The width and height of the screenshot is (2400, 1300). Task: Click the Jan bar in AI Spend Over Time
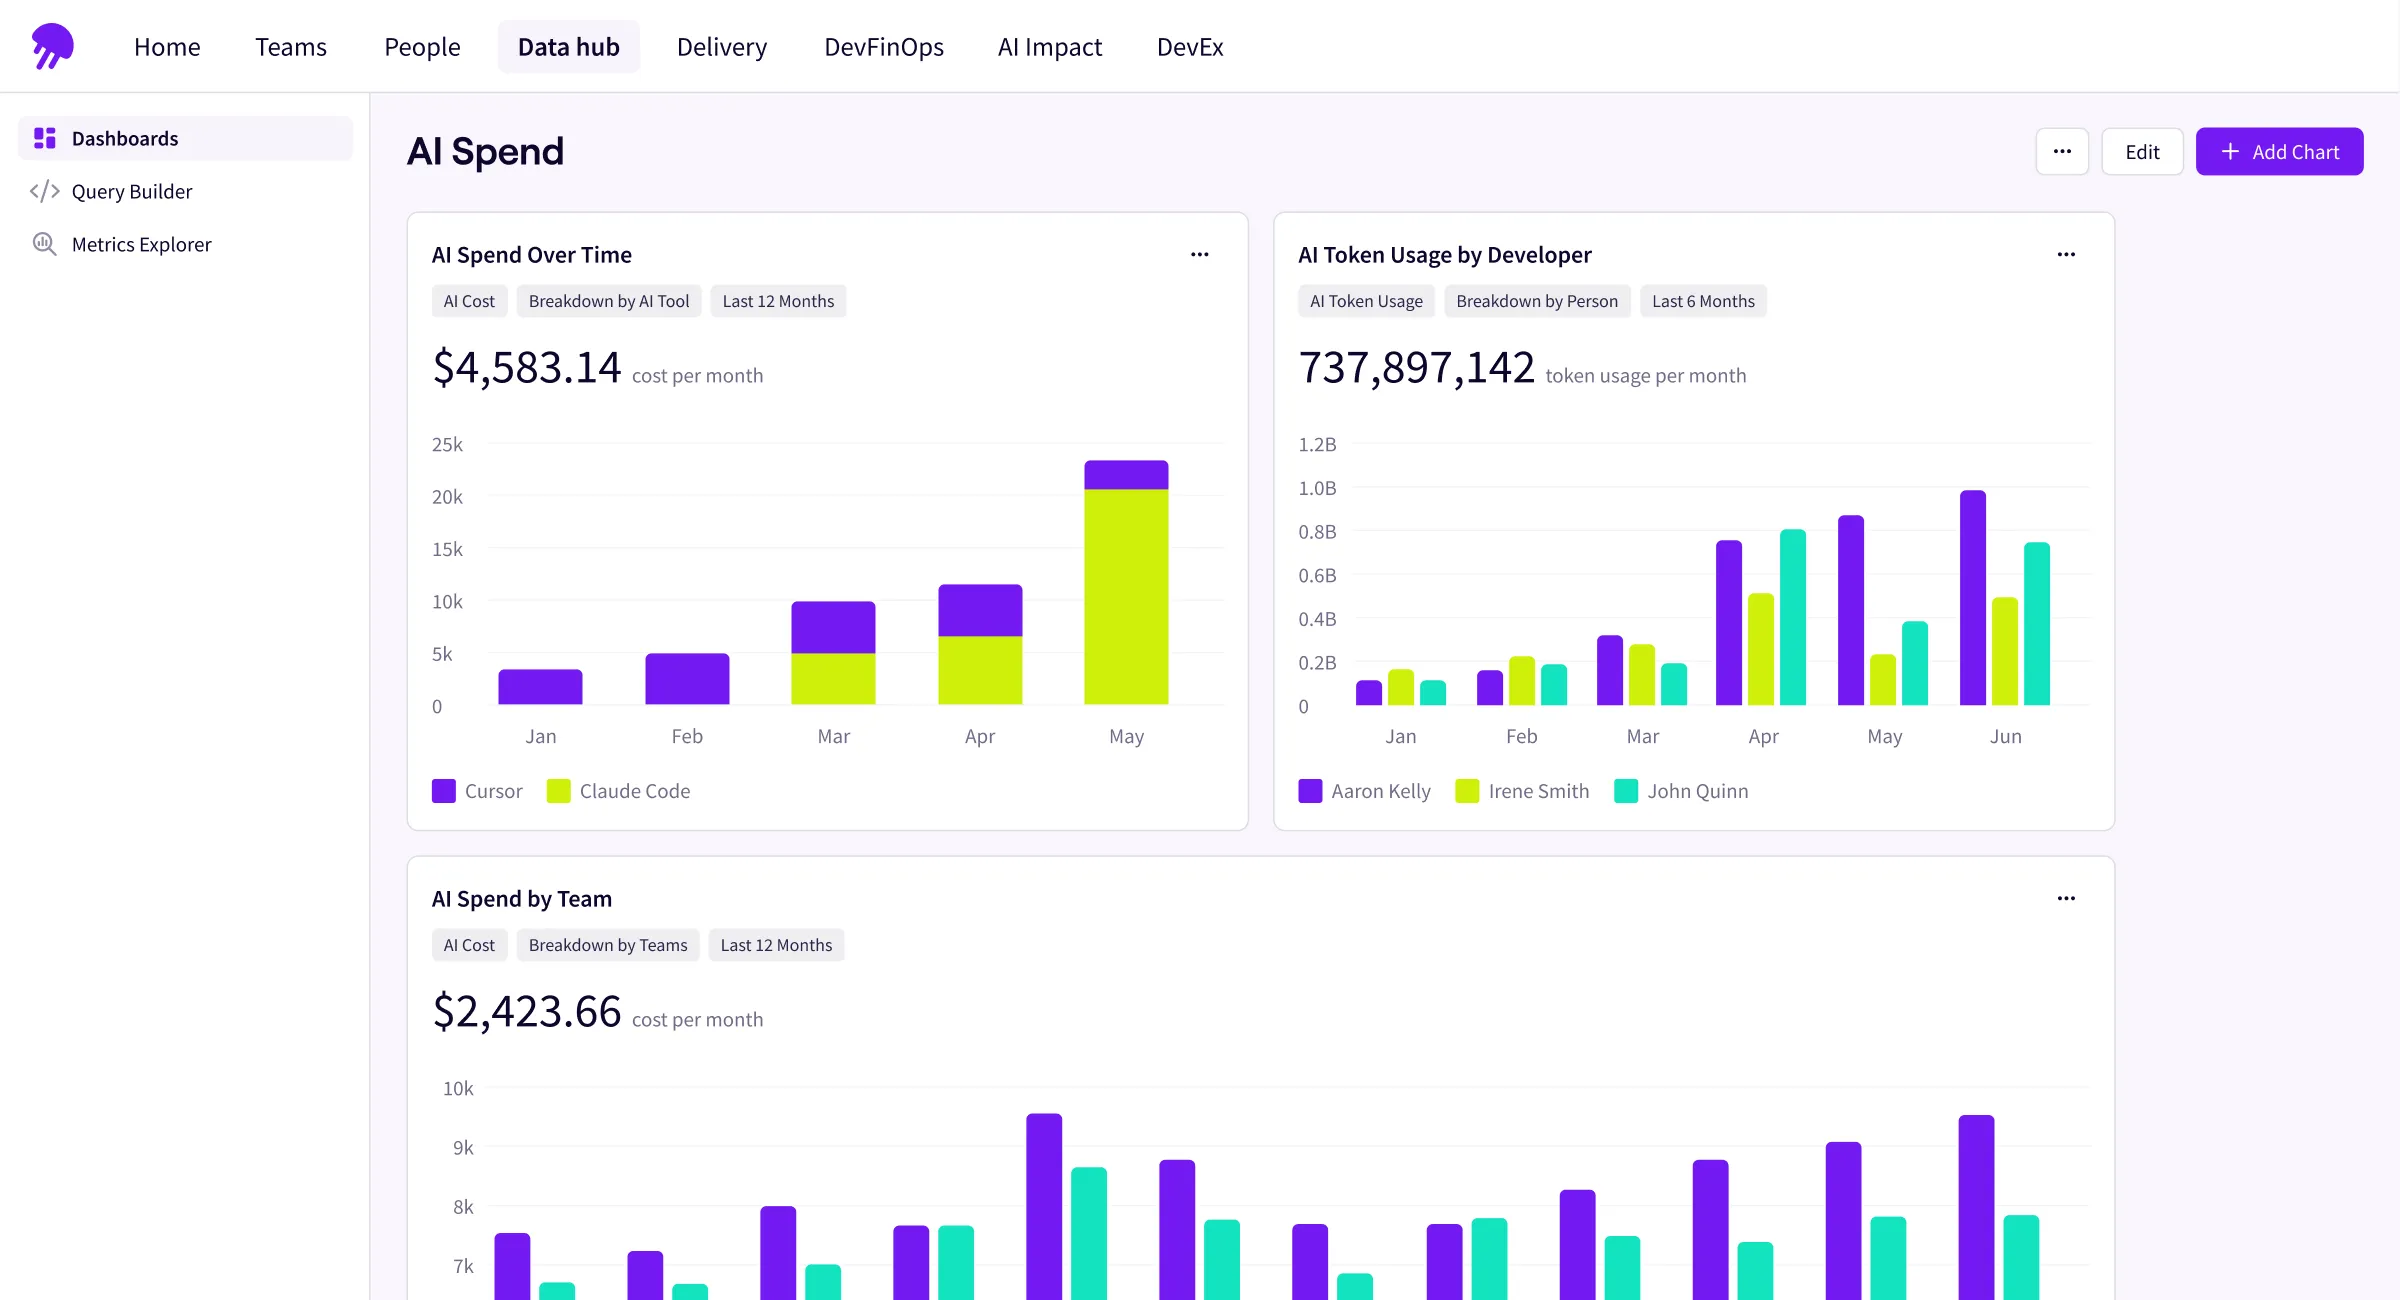[x=540, y=687]
